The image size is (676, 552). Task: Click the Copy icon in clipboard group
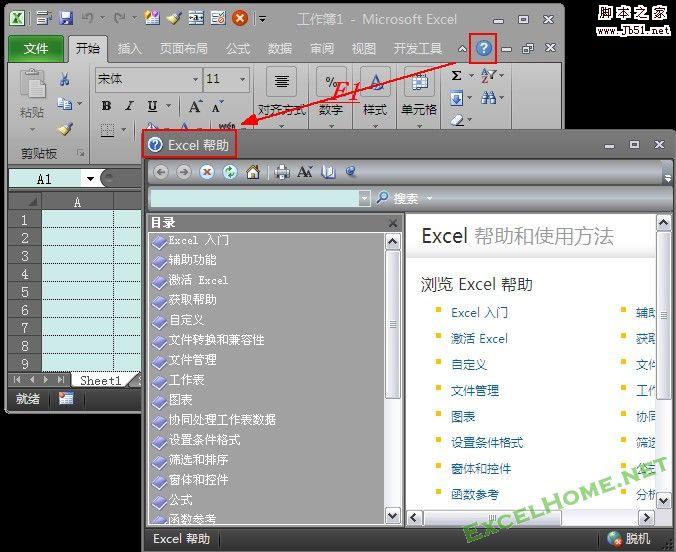click(65, 104)
